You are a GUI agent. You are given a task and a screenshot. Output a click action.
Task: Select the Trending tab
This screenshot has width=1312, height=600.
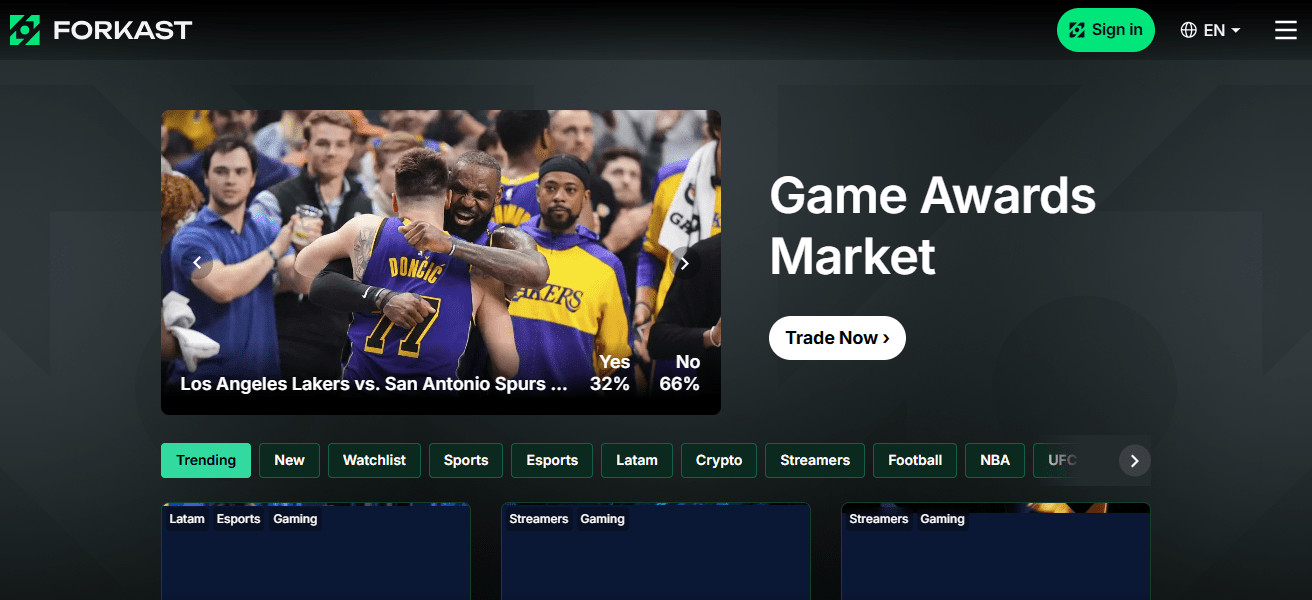click(206, 460)
